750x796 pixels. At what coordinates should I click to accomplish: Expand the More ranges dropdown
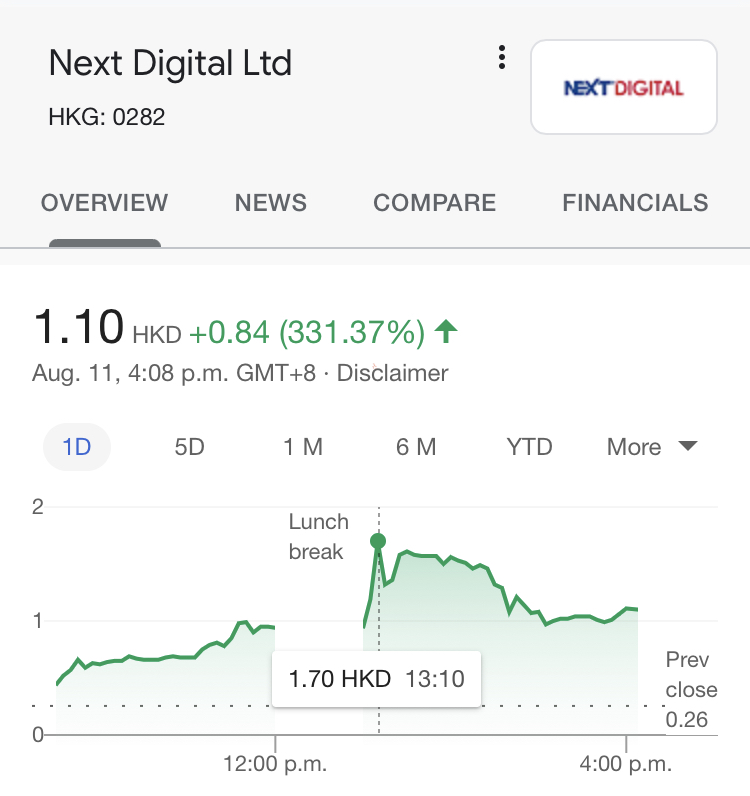634,447
